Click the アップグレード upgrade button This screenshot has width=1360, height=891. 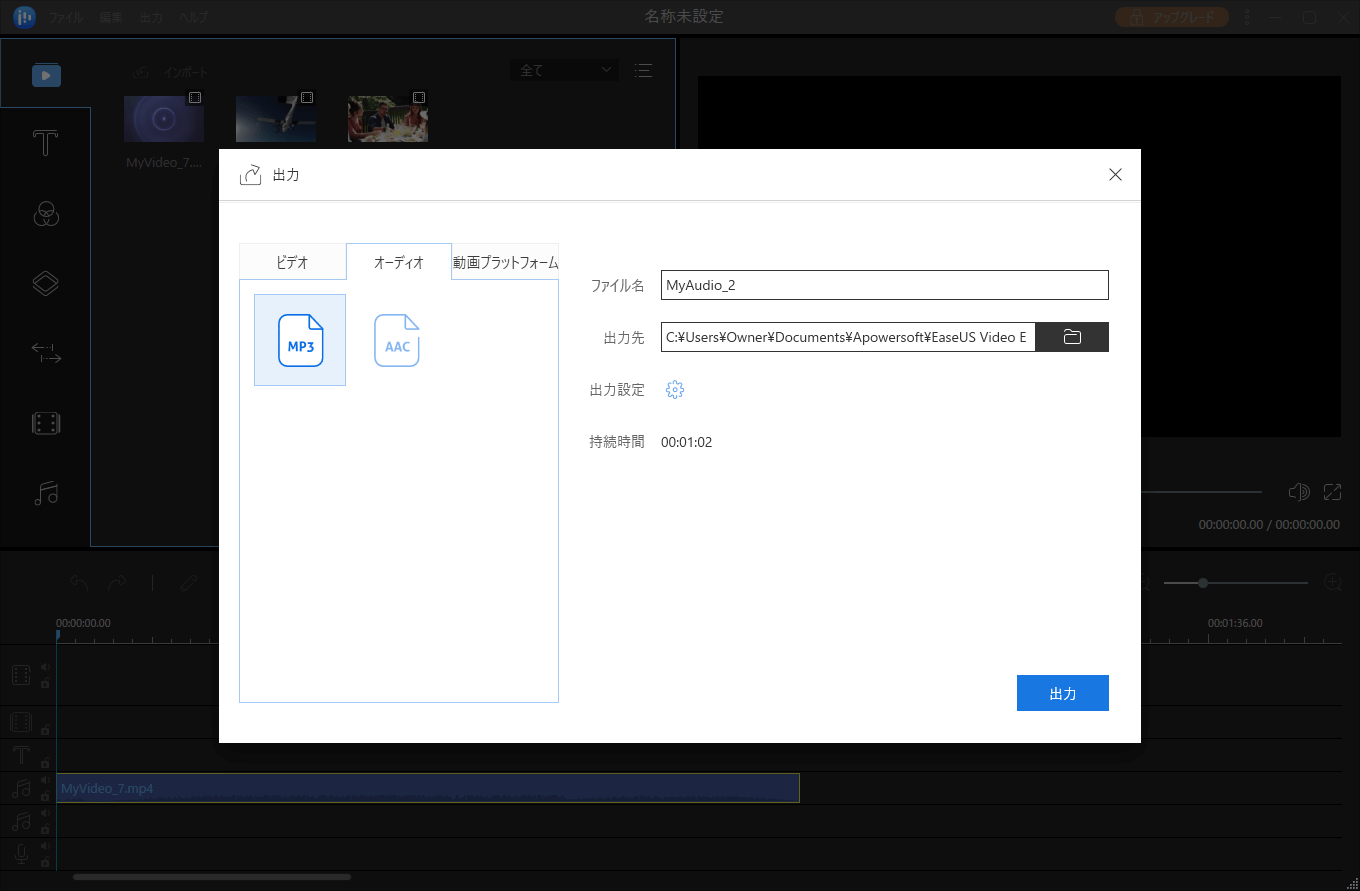coord(1172,17)
